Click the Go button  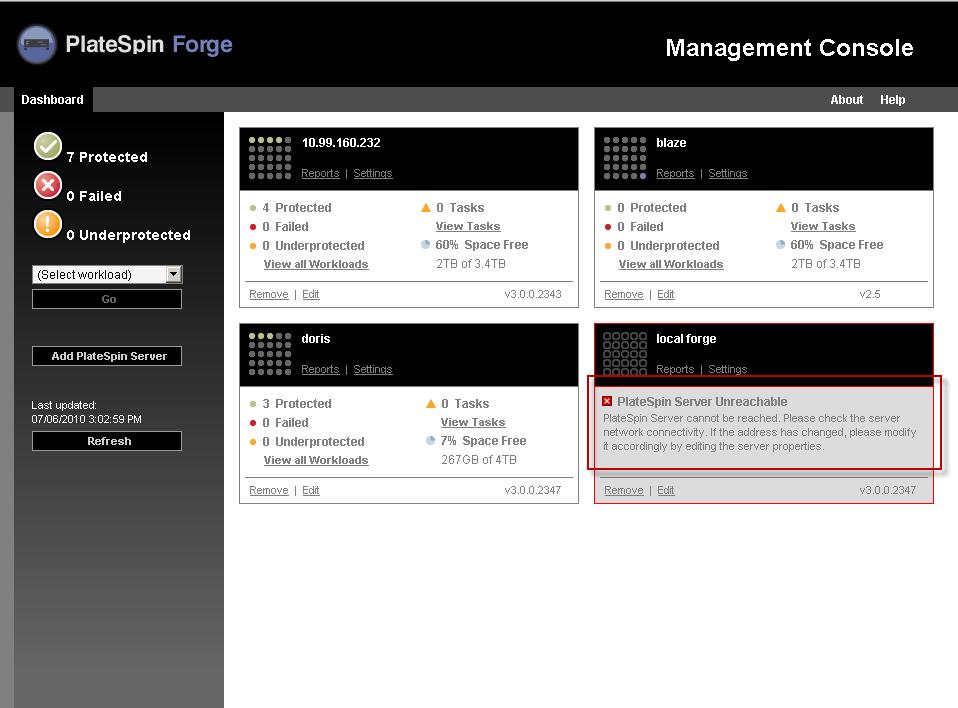107,299
